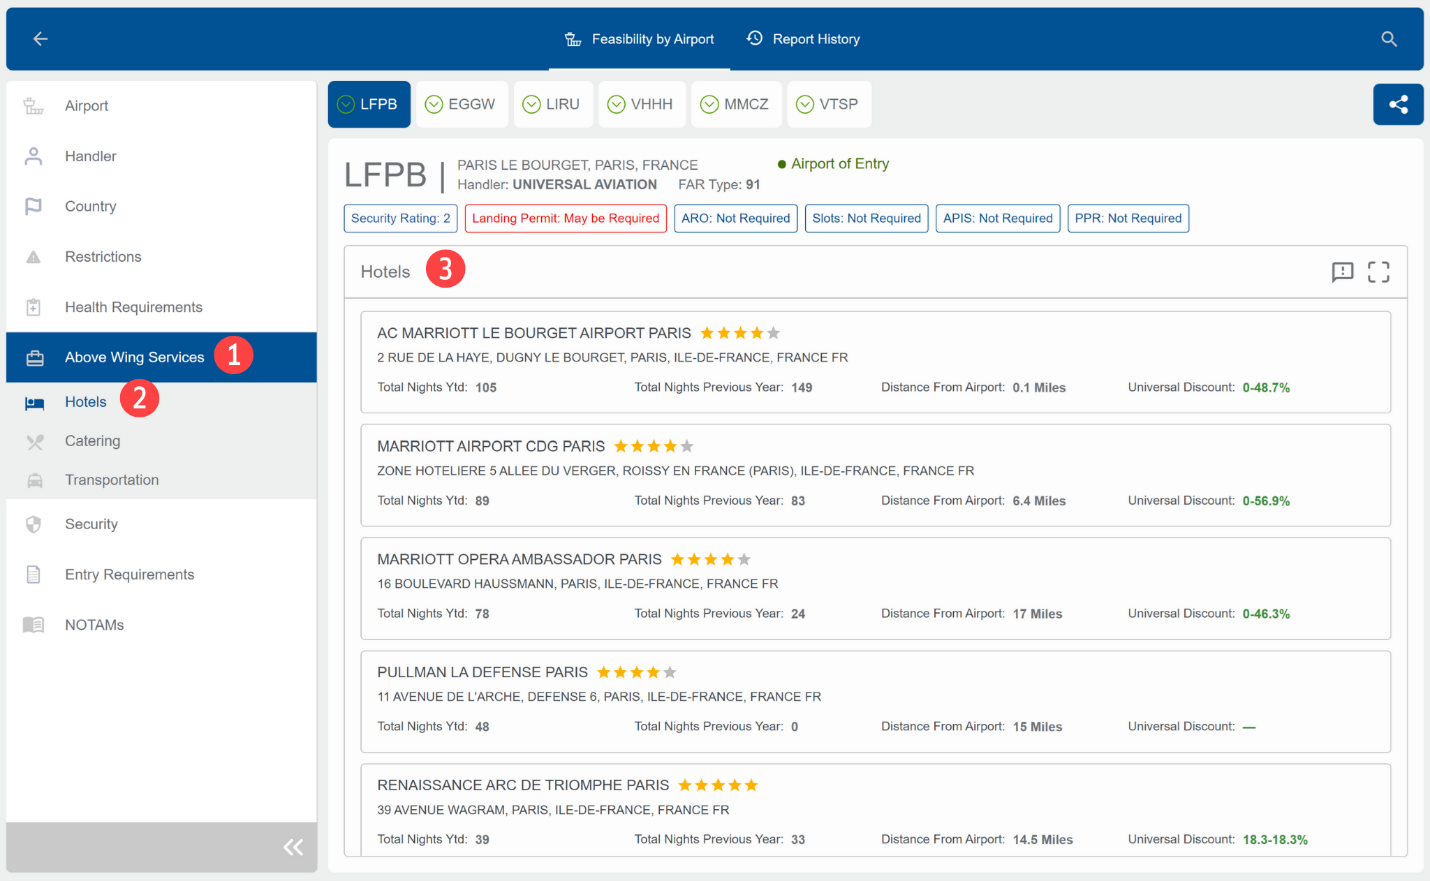Click the 0-46.3% Universal Discount value
The height and width of the screenshot is (881, 1430).
tap(1266, 614)
